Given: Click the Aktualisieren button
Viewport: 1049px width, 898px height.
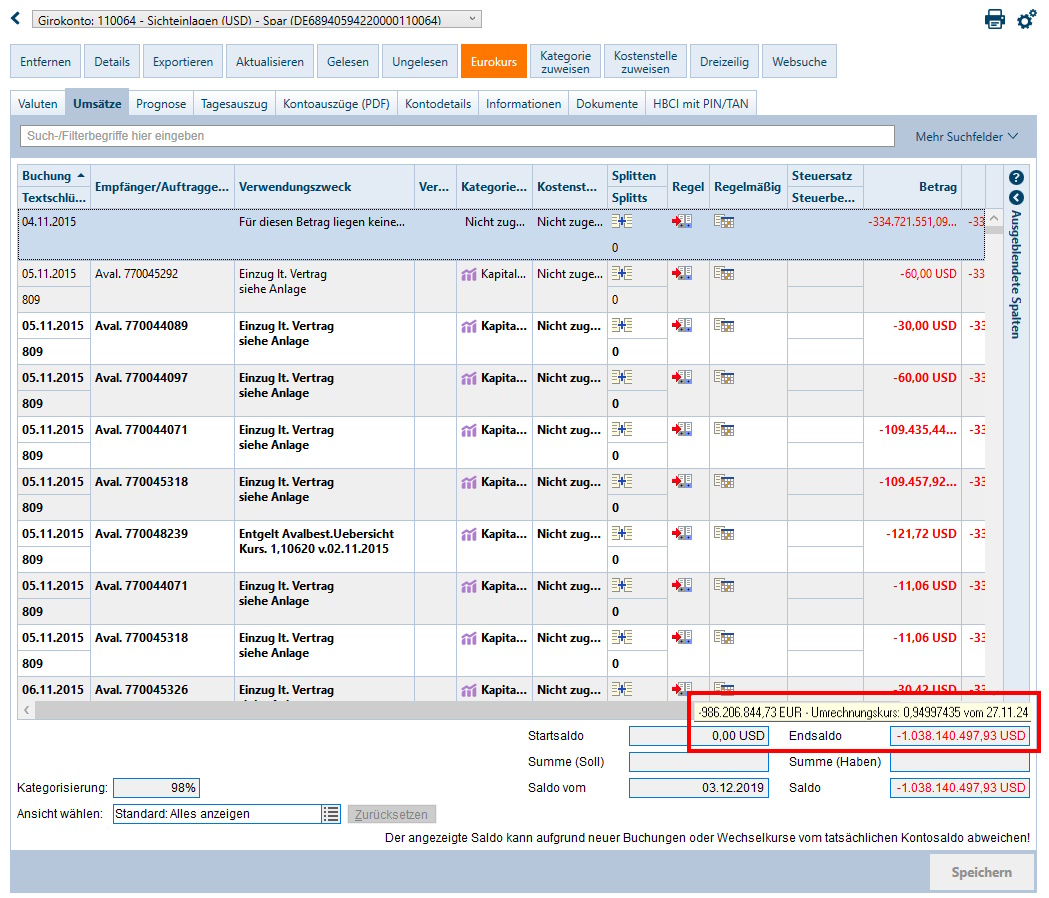Looking at the screenshot, I should (x=270, y=62).
